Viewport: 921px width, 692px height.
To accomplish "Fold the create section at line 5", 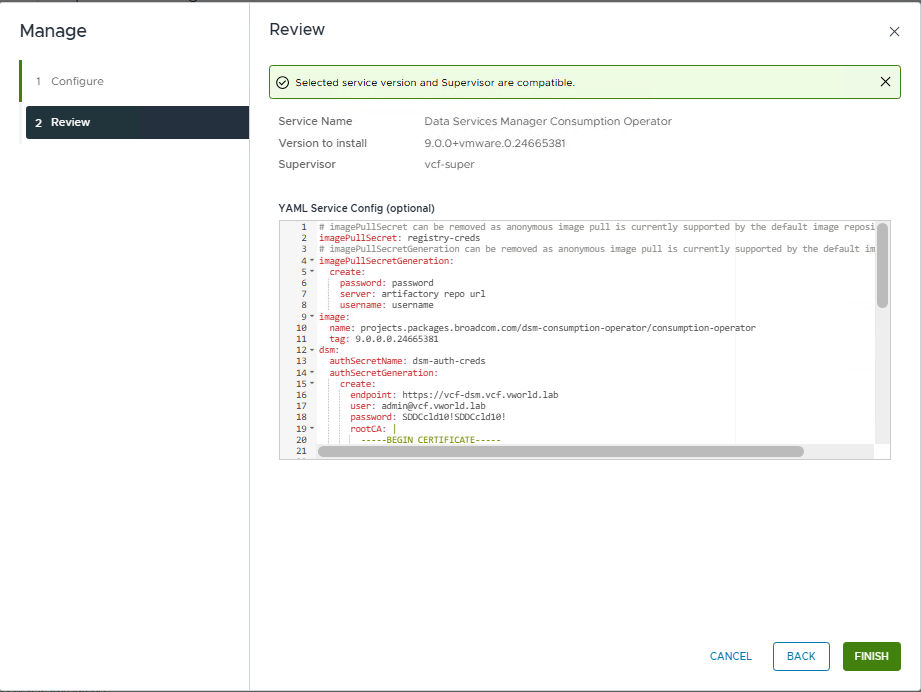I will (312, 272).
